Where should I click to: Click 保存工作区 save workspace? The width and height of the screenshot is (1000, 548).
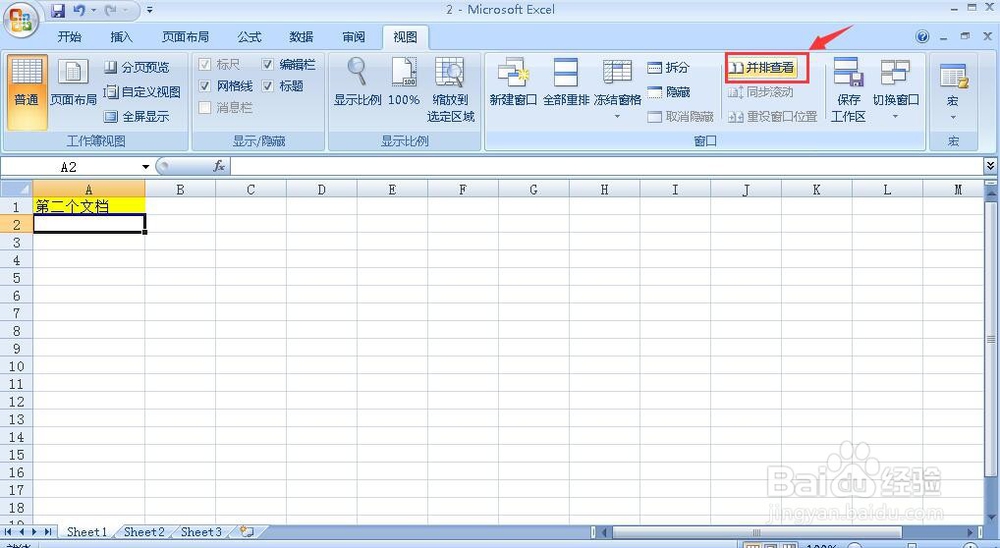click(x=848, y=90)
